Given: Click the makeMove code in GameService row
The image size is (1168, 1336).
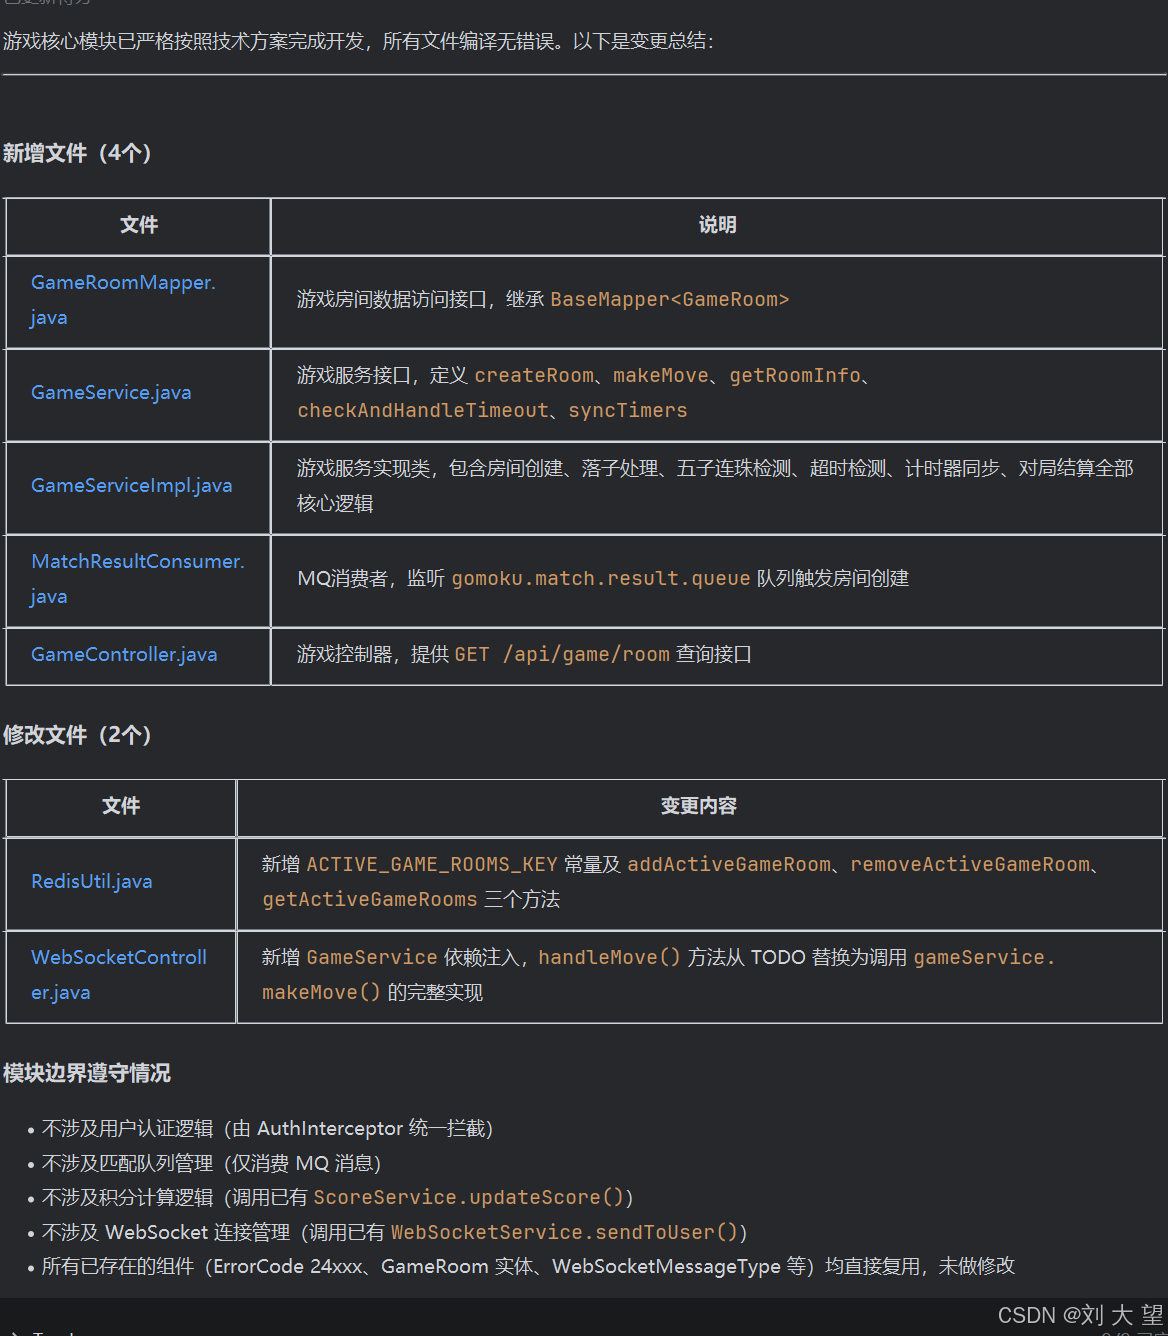Looking at the screenshot, I should (x=661, y=376).
